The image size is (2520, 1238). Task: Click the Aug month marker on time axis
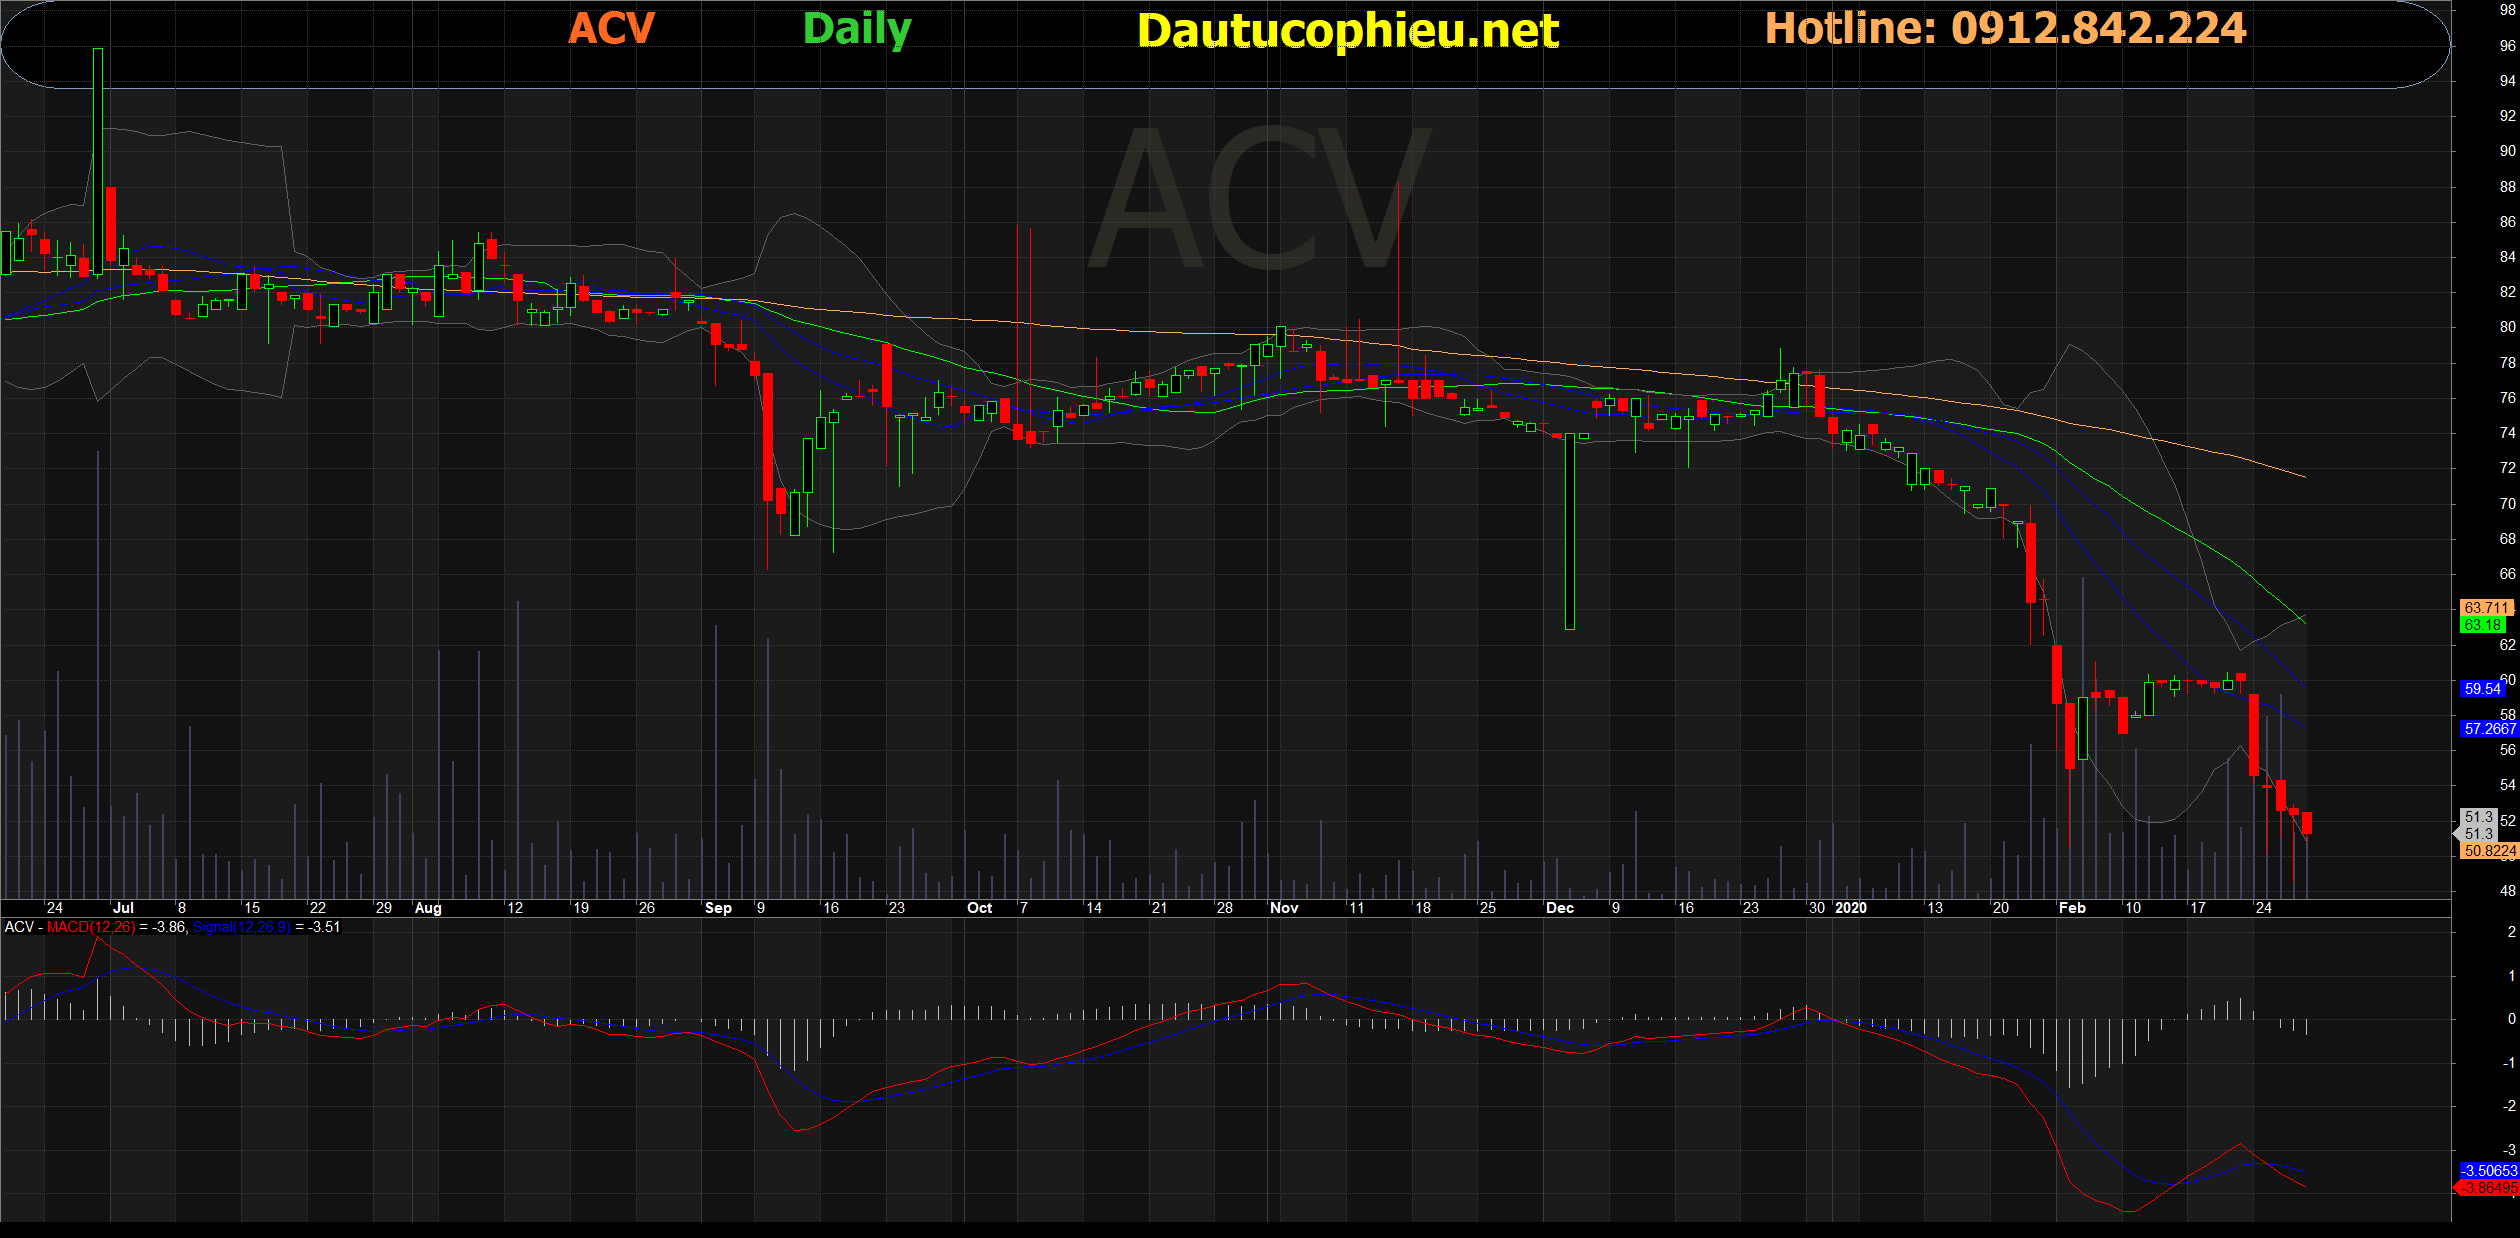point(428,908)
